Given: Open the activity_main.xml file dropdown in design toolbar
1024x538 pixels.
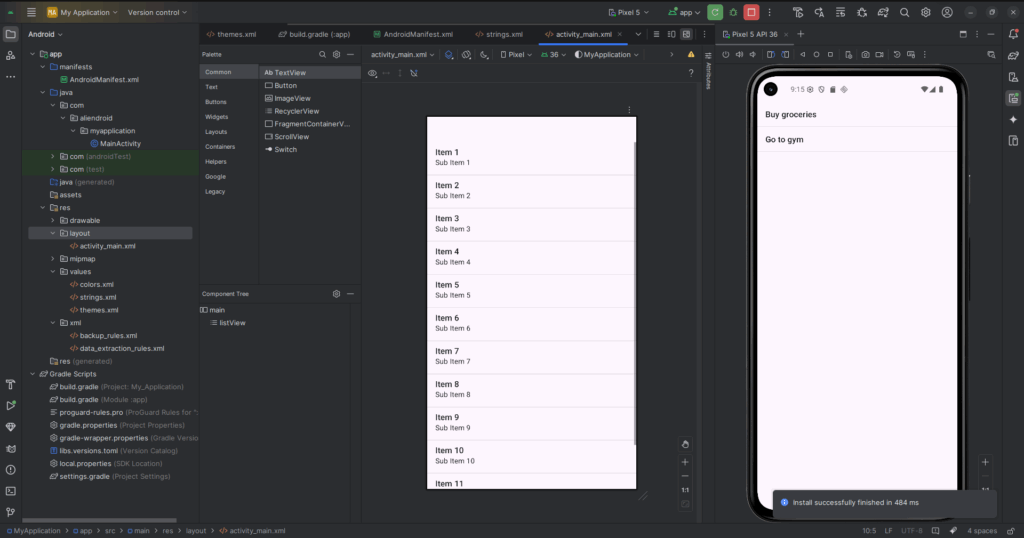Looking at the screenshot, I should tap(402, 55).
